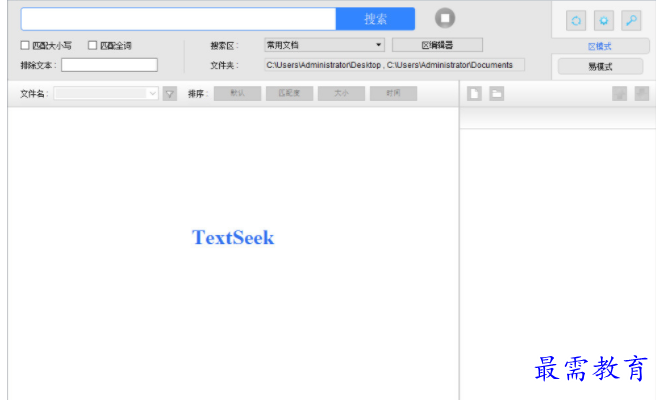Switch to 区模式
Screen dimensions: 656x400
point(600,46)
